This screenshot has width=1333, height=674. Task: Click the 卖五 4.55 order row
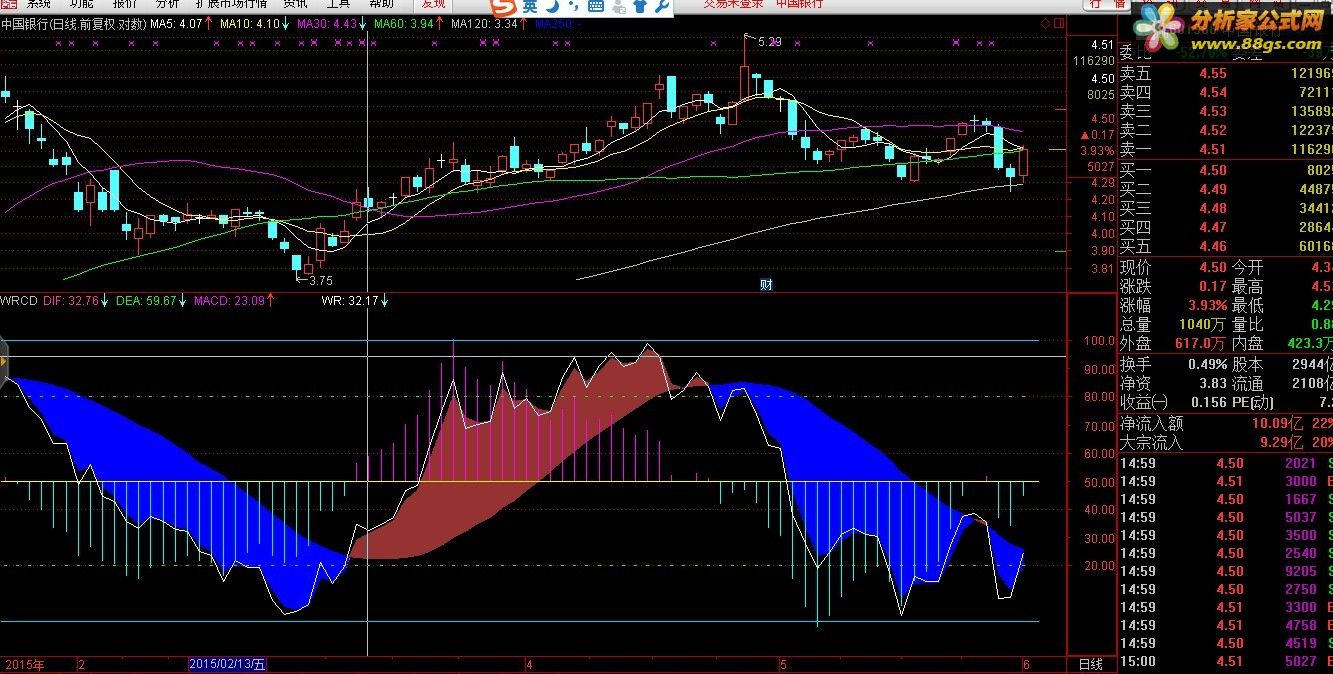click(x=1225, y=73)
